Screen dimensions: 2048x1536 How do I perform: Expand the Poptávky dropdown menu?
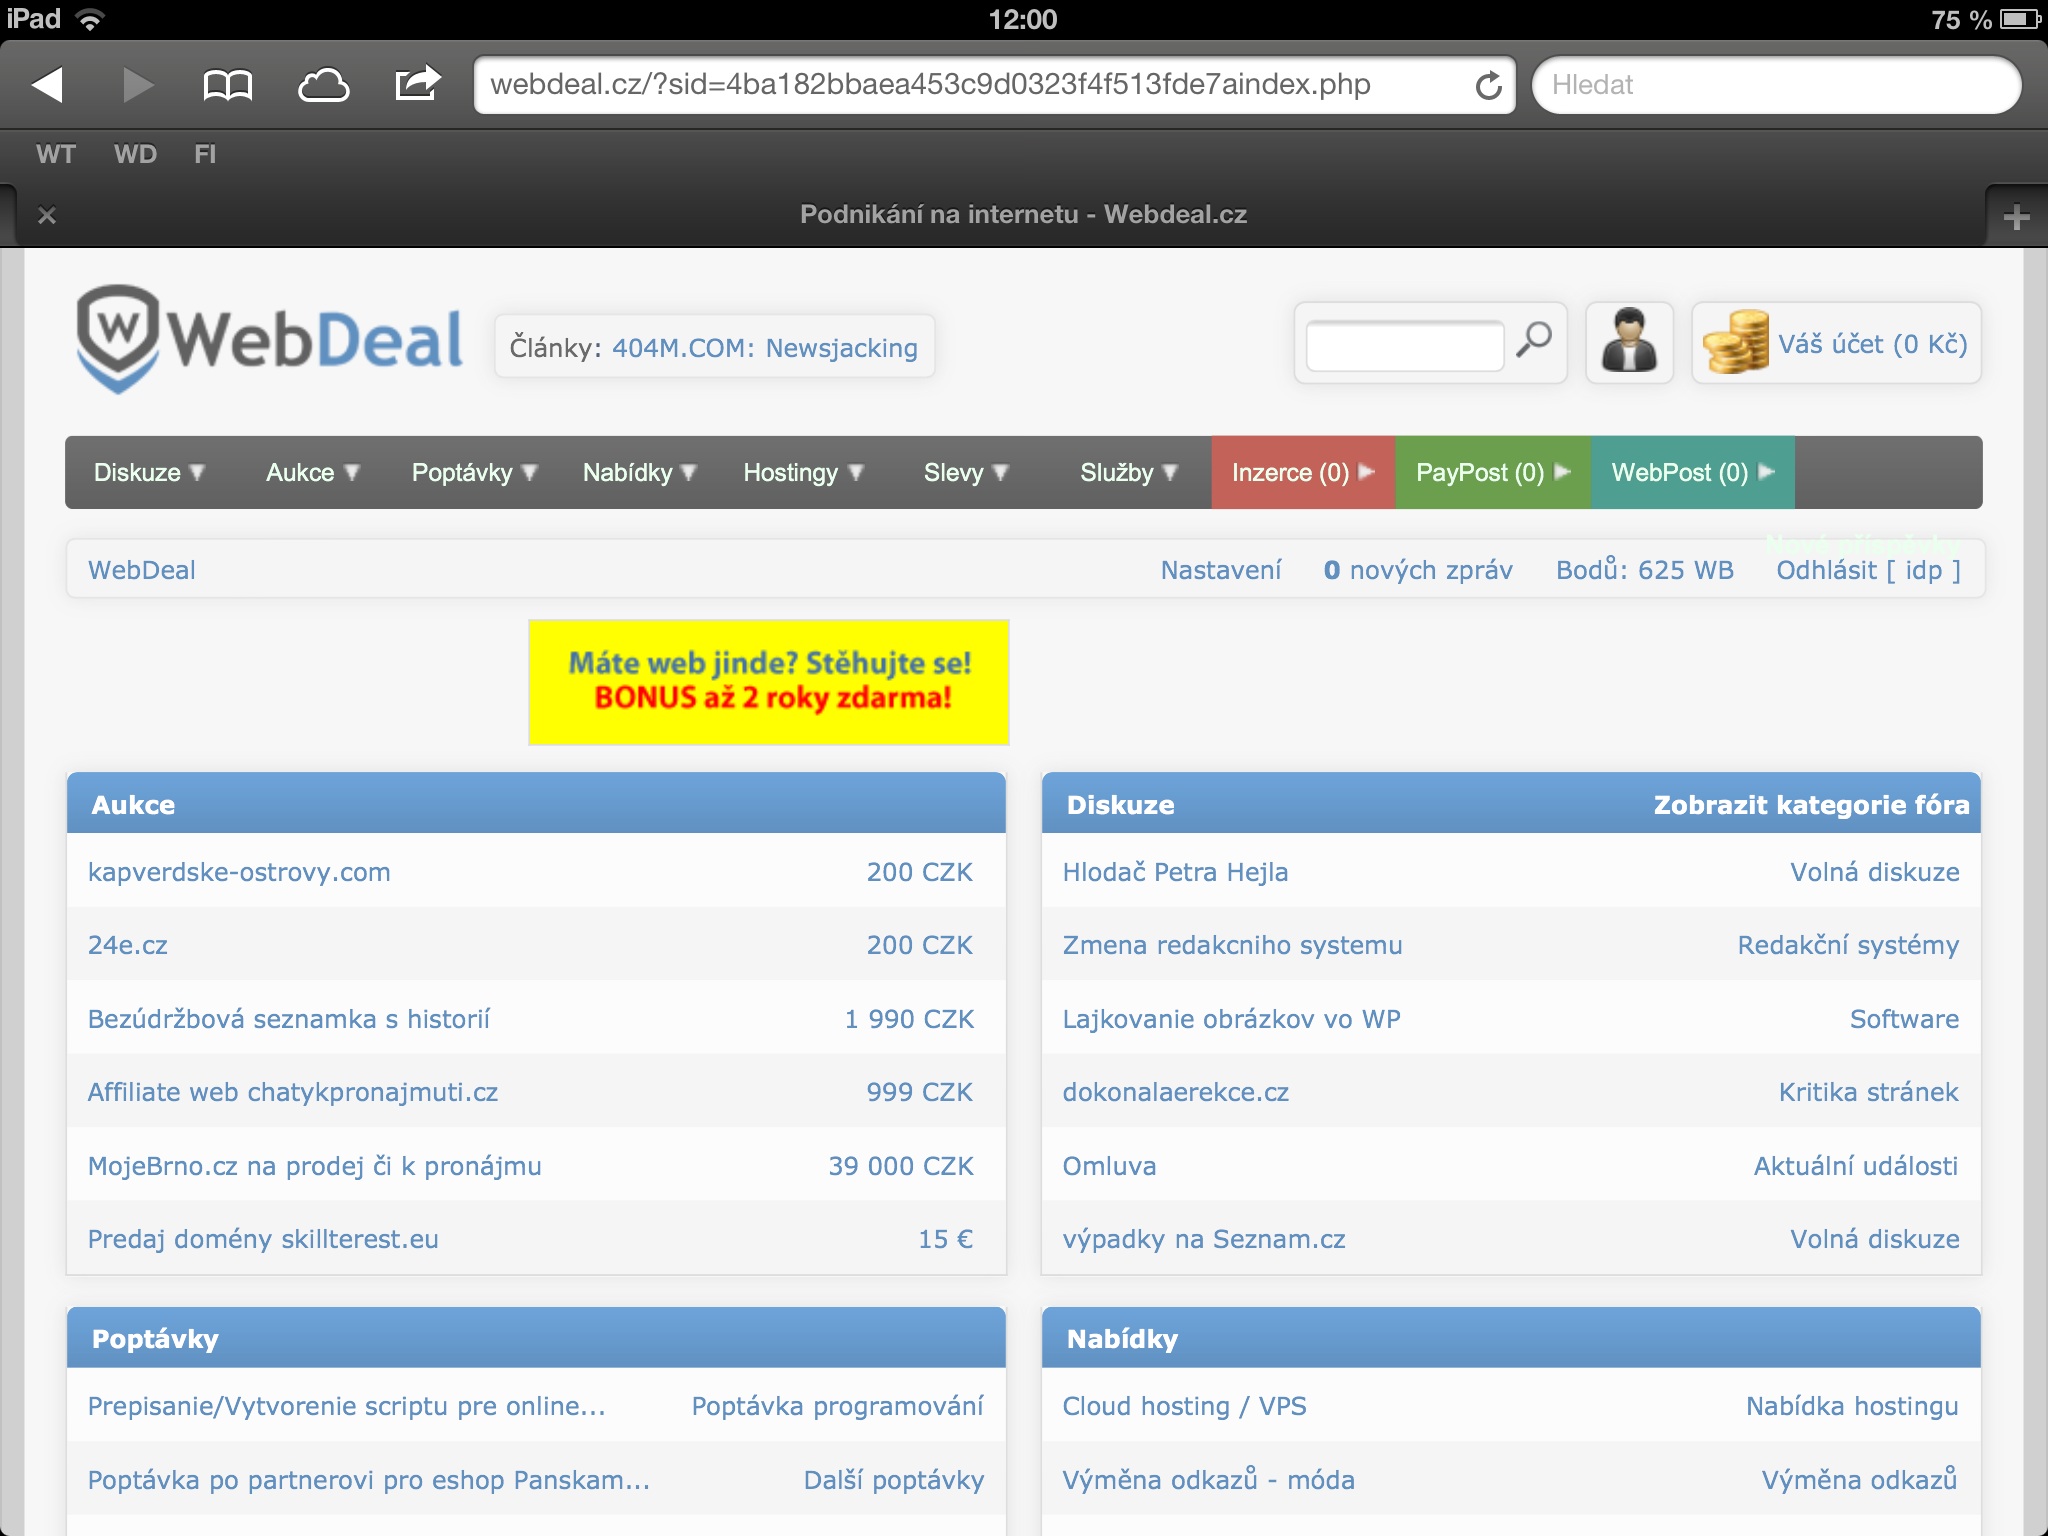tap(474, 472)
